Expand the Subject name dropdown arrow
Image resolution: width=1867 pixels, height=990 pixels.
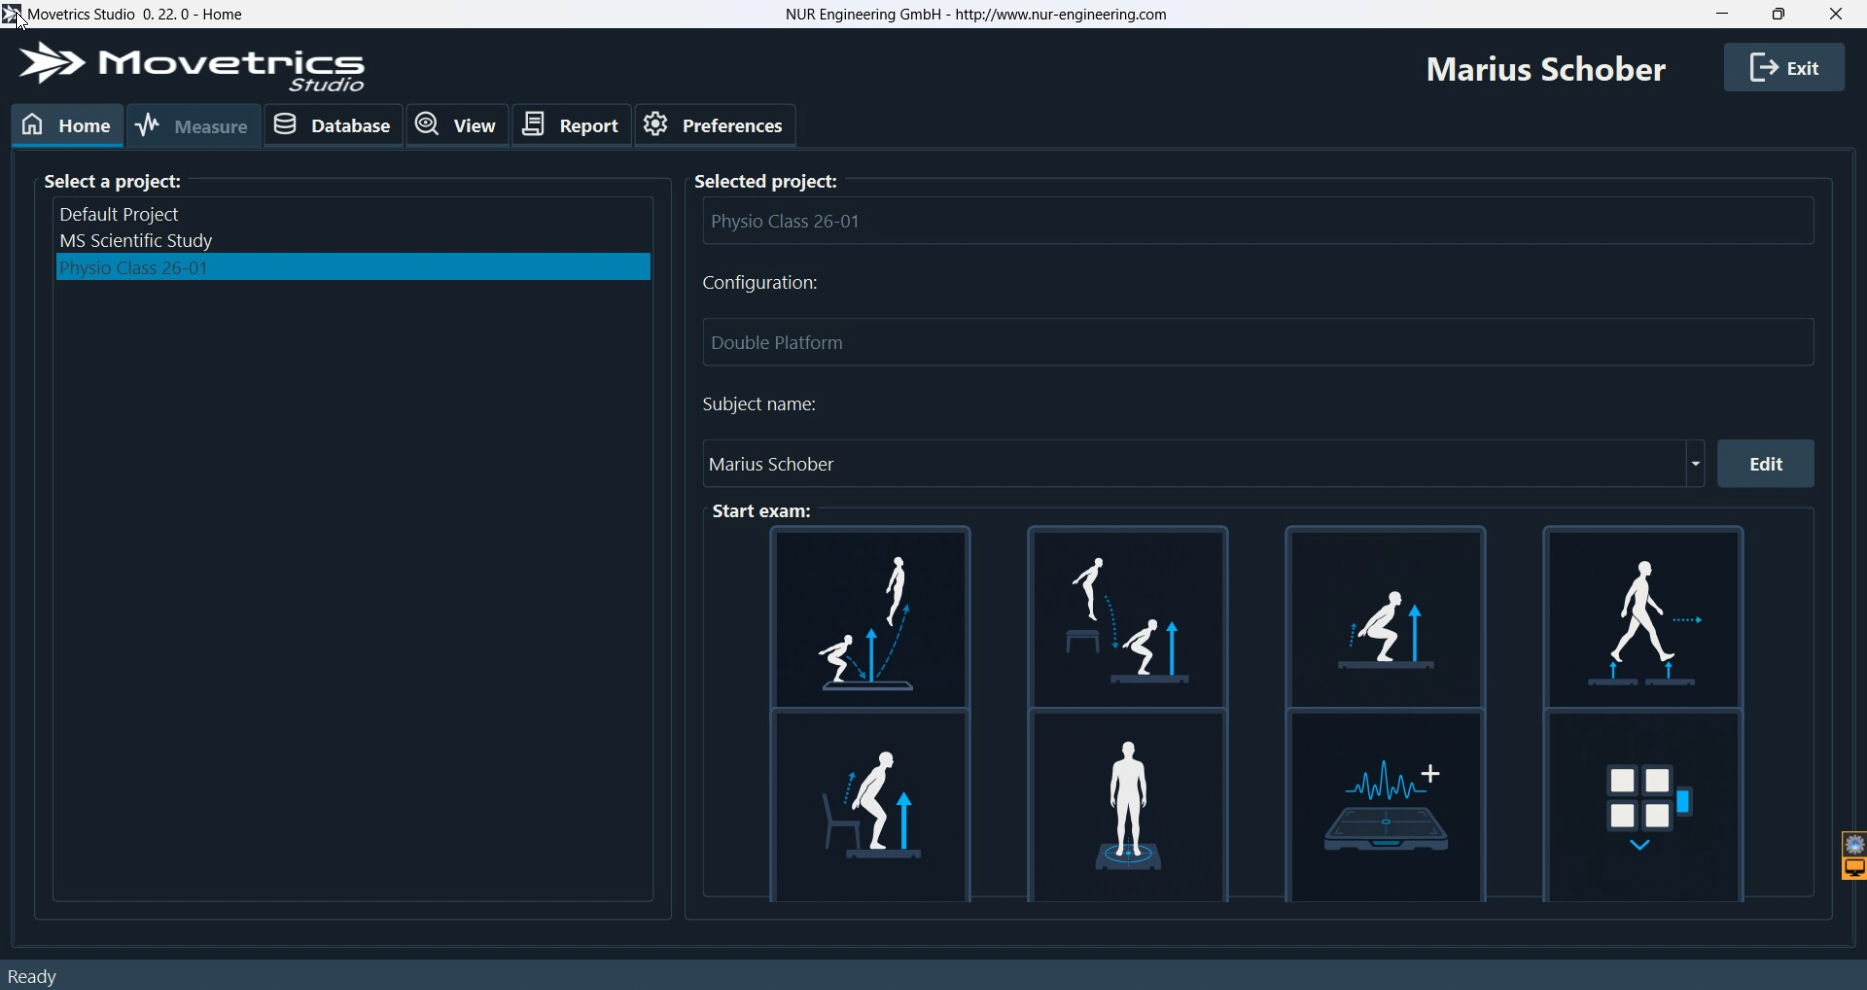click(1696, 464)
